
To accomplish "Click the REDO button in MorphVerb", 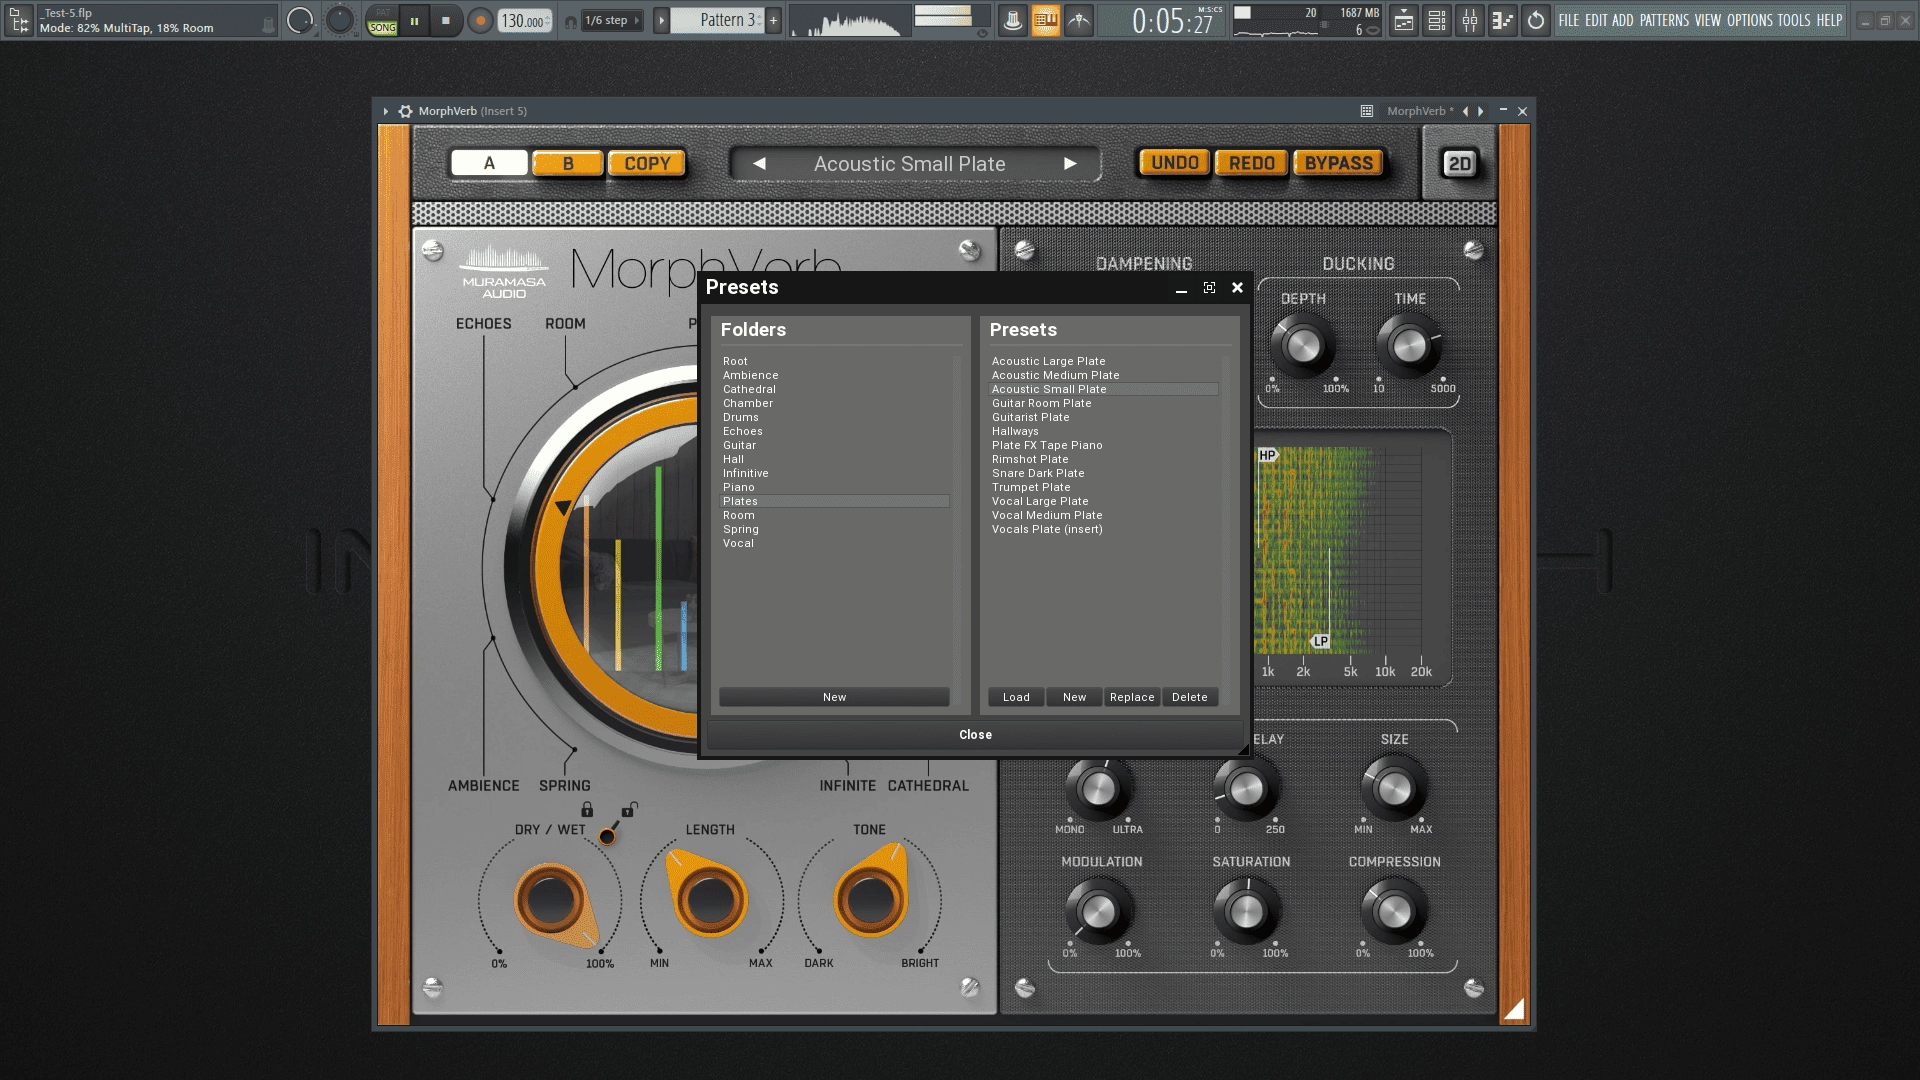I will tap(1252, 163).
